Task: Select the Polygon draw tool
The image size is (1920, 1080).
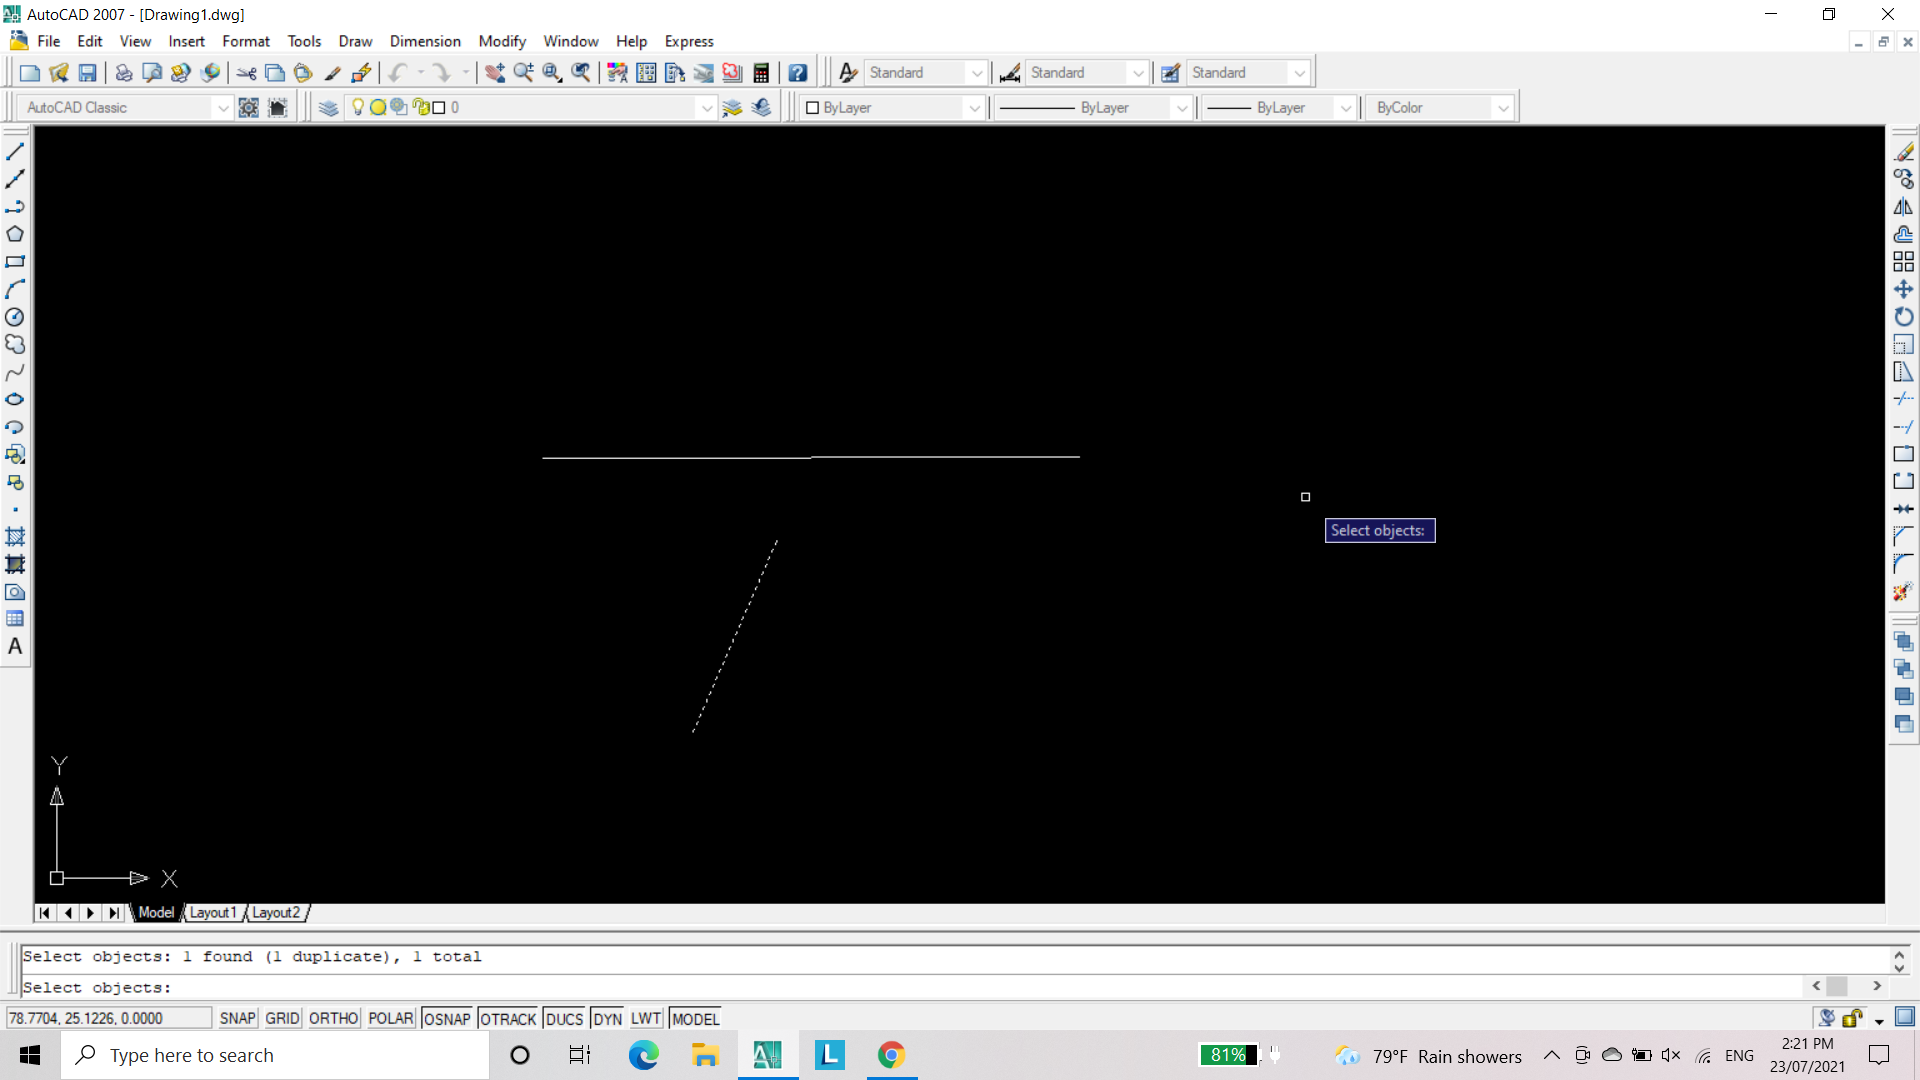Action: coord(15,234)
